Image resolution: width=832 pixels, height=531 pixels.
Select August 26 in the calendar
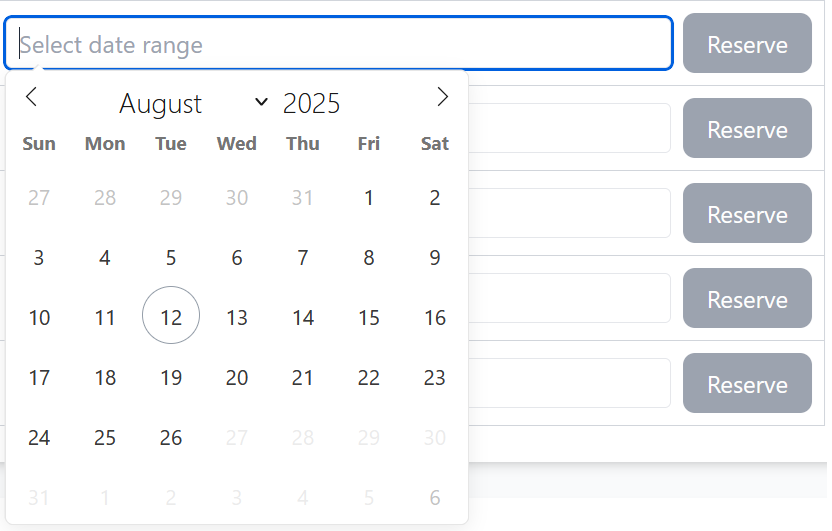(x=171, y=438)
